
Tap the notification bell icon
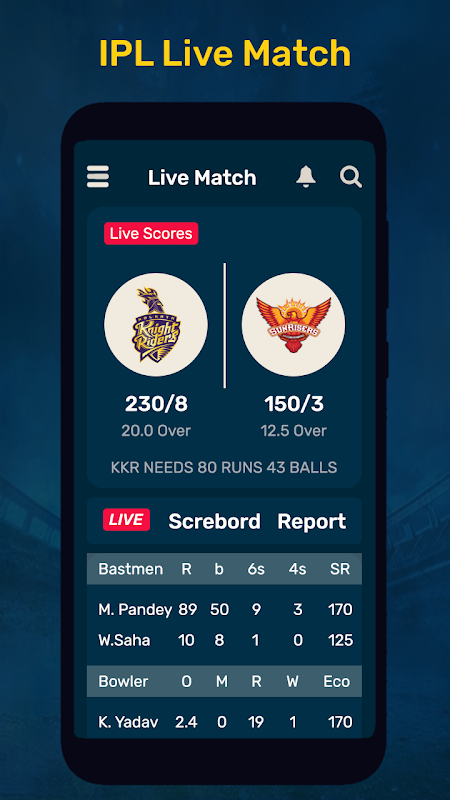pos(306,177)
